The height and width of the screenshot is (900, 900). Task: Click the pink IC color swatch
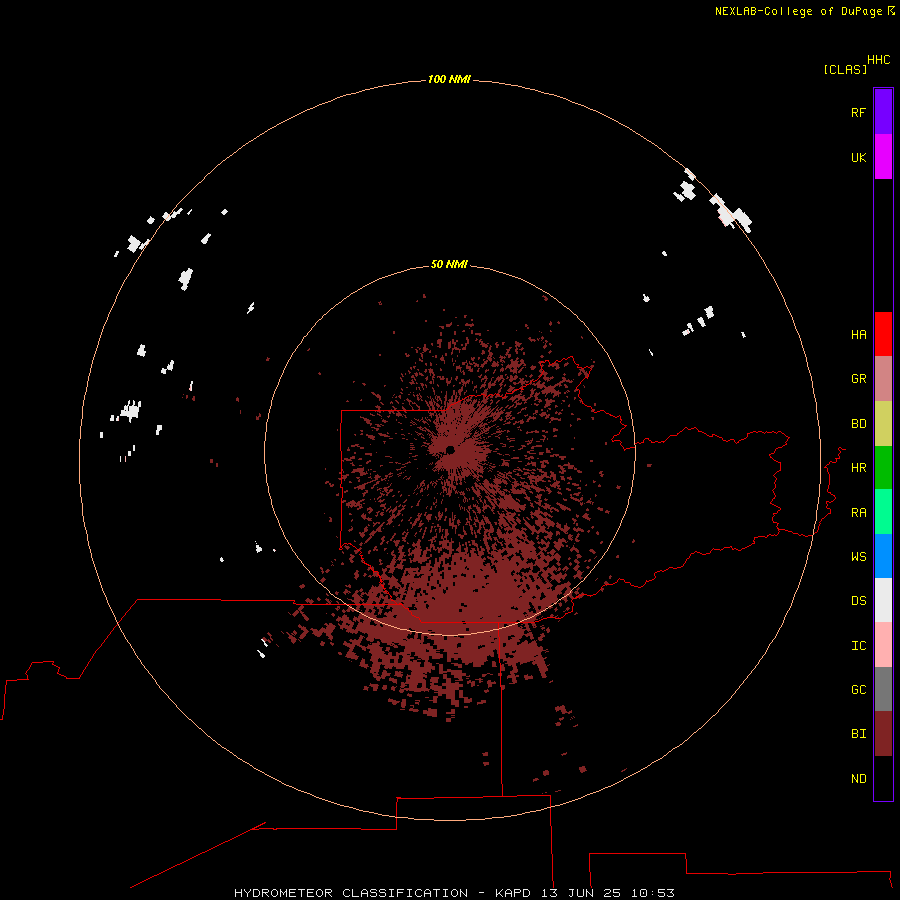[x=883, y=645]
